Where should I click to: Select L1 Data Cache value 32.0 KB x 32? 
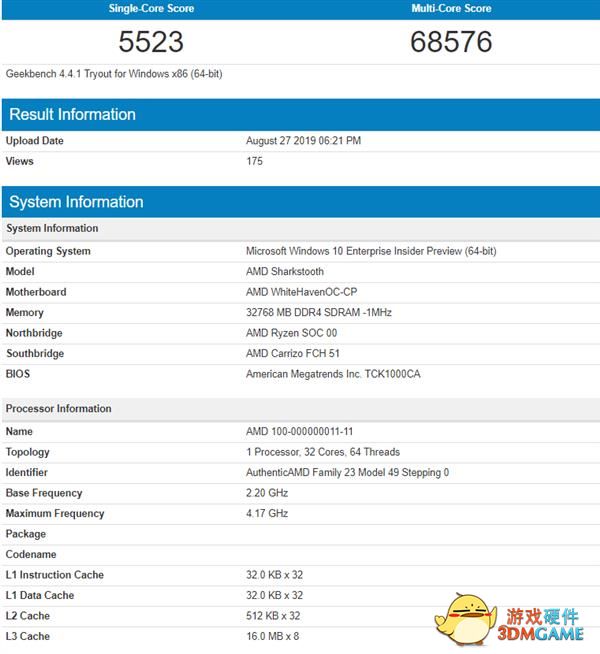(274, 595)
